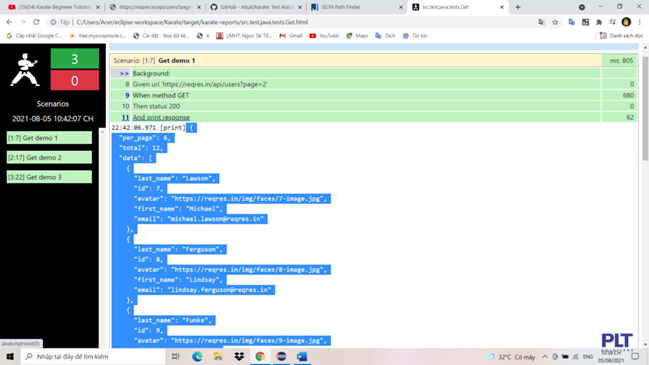Open scenario [3:22] Get demo 3
Viewport: 649px width, 365px height.
[x=49, y=177]
